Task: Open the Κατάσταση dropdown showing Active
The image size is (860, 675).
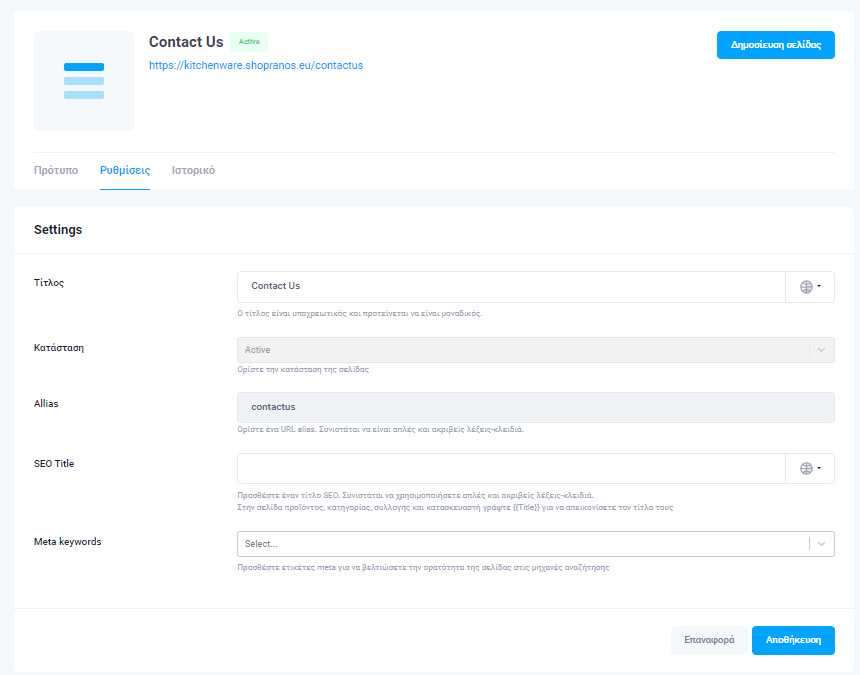Action: pos(522,350)
